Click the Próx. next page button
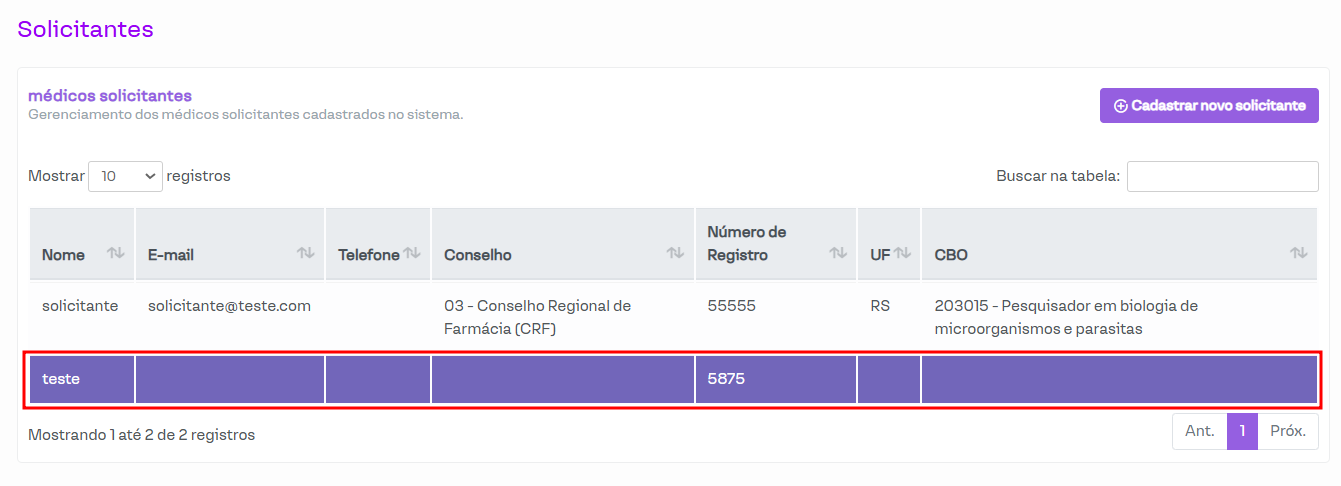This screenshot has height=486, width=1341. pos(1288,431)
